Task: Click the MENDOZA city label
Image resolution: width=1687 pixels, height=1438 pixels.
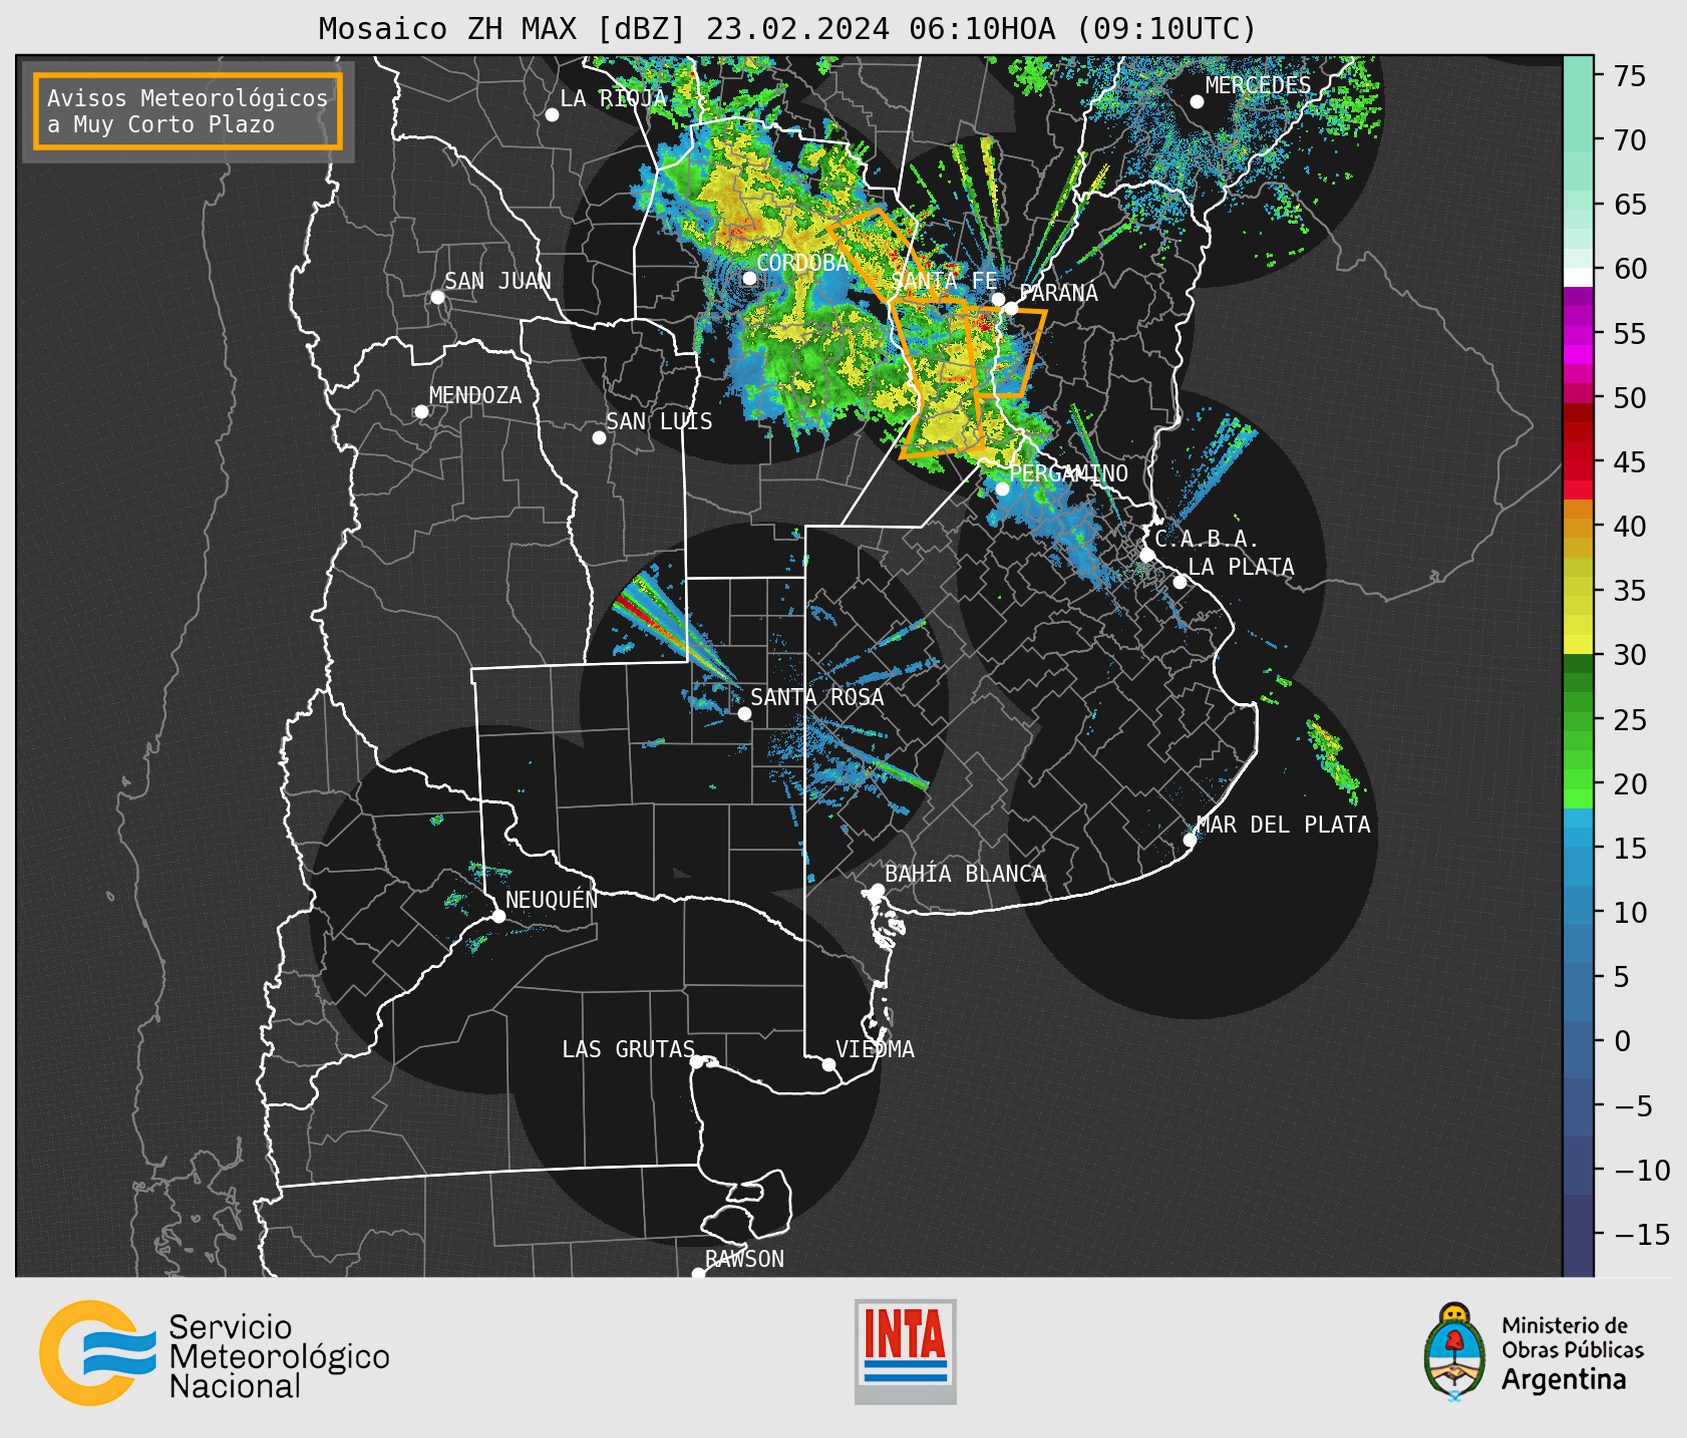Action: tap(476, 396)
